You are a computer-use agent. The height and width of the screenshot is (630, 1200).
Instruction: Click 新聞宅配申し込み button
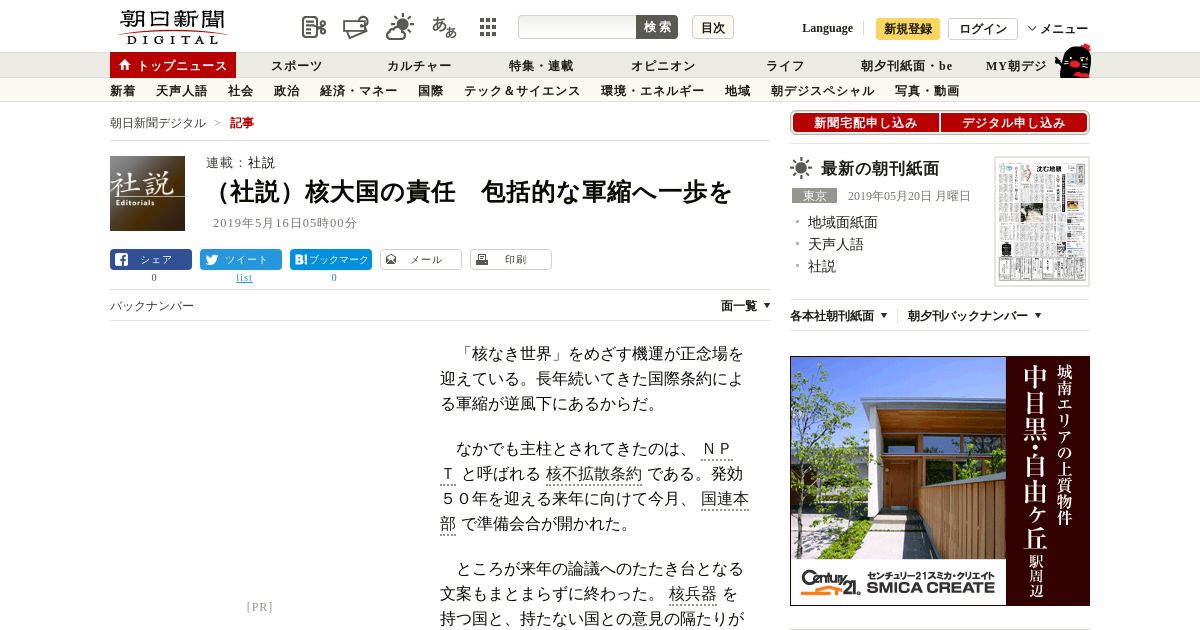(865, 123)
